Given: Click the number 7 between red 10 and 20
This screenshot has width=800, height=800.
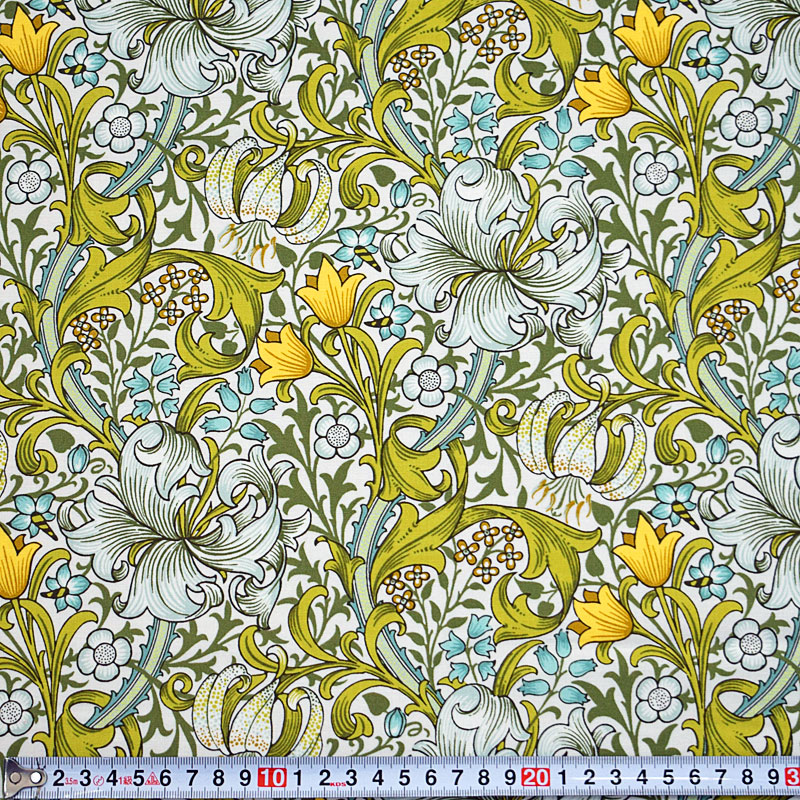Looking at the screenshot, I should [458, 777].
